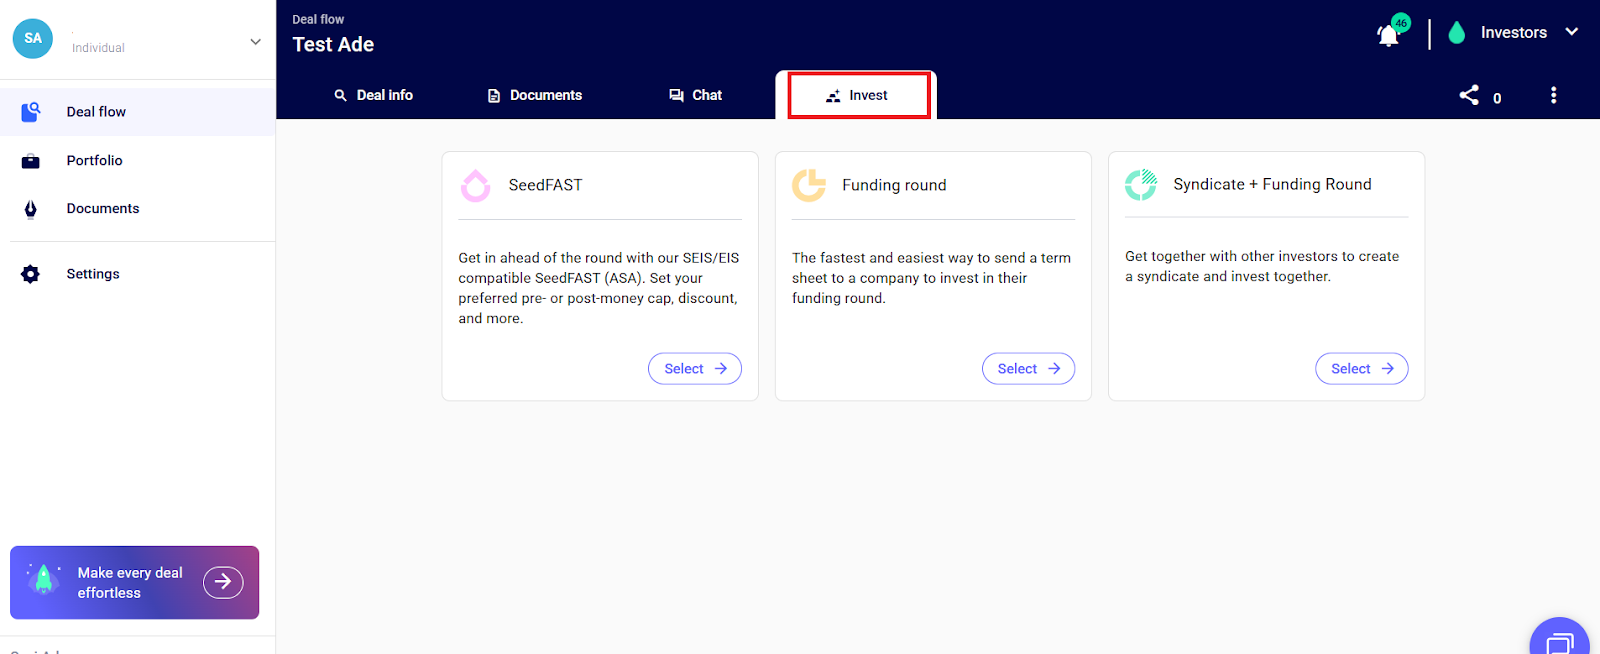Click the Portfolio briefcase icon
The image size is (1600, 654).
(x=31, y=161)
